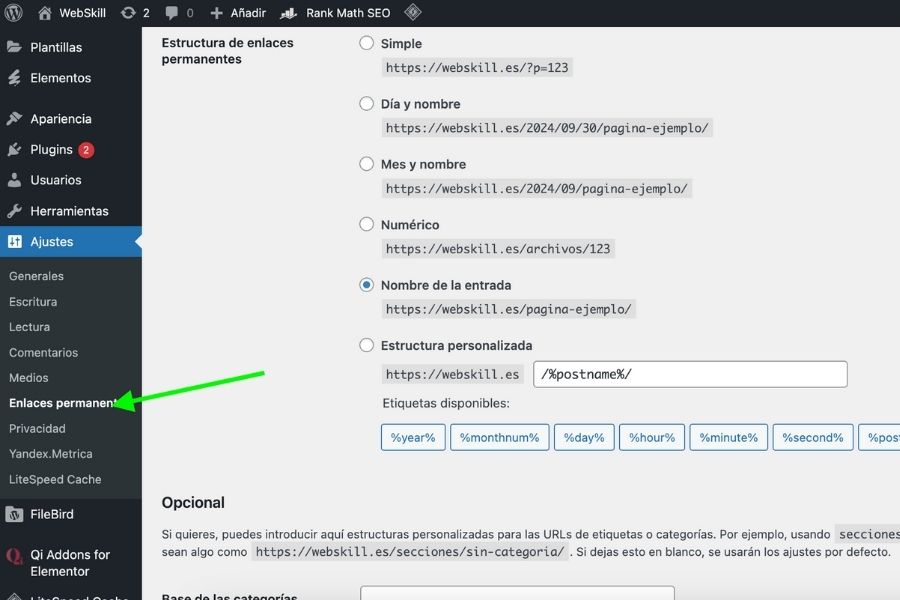
Task: Insert the %minute% tag
Action: pyautogui.click(x=728, y=438)
